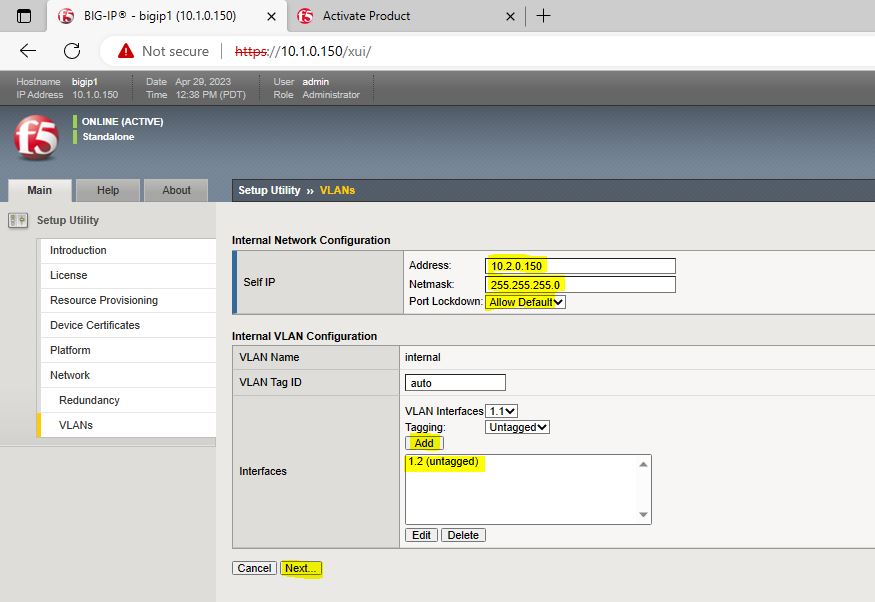
Task: Open a new browser tab
Action: (x=543, y=16)
